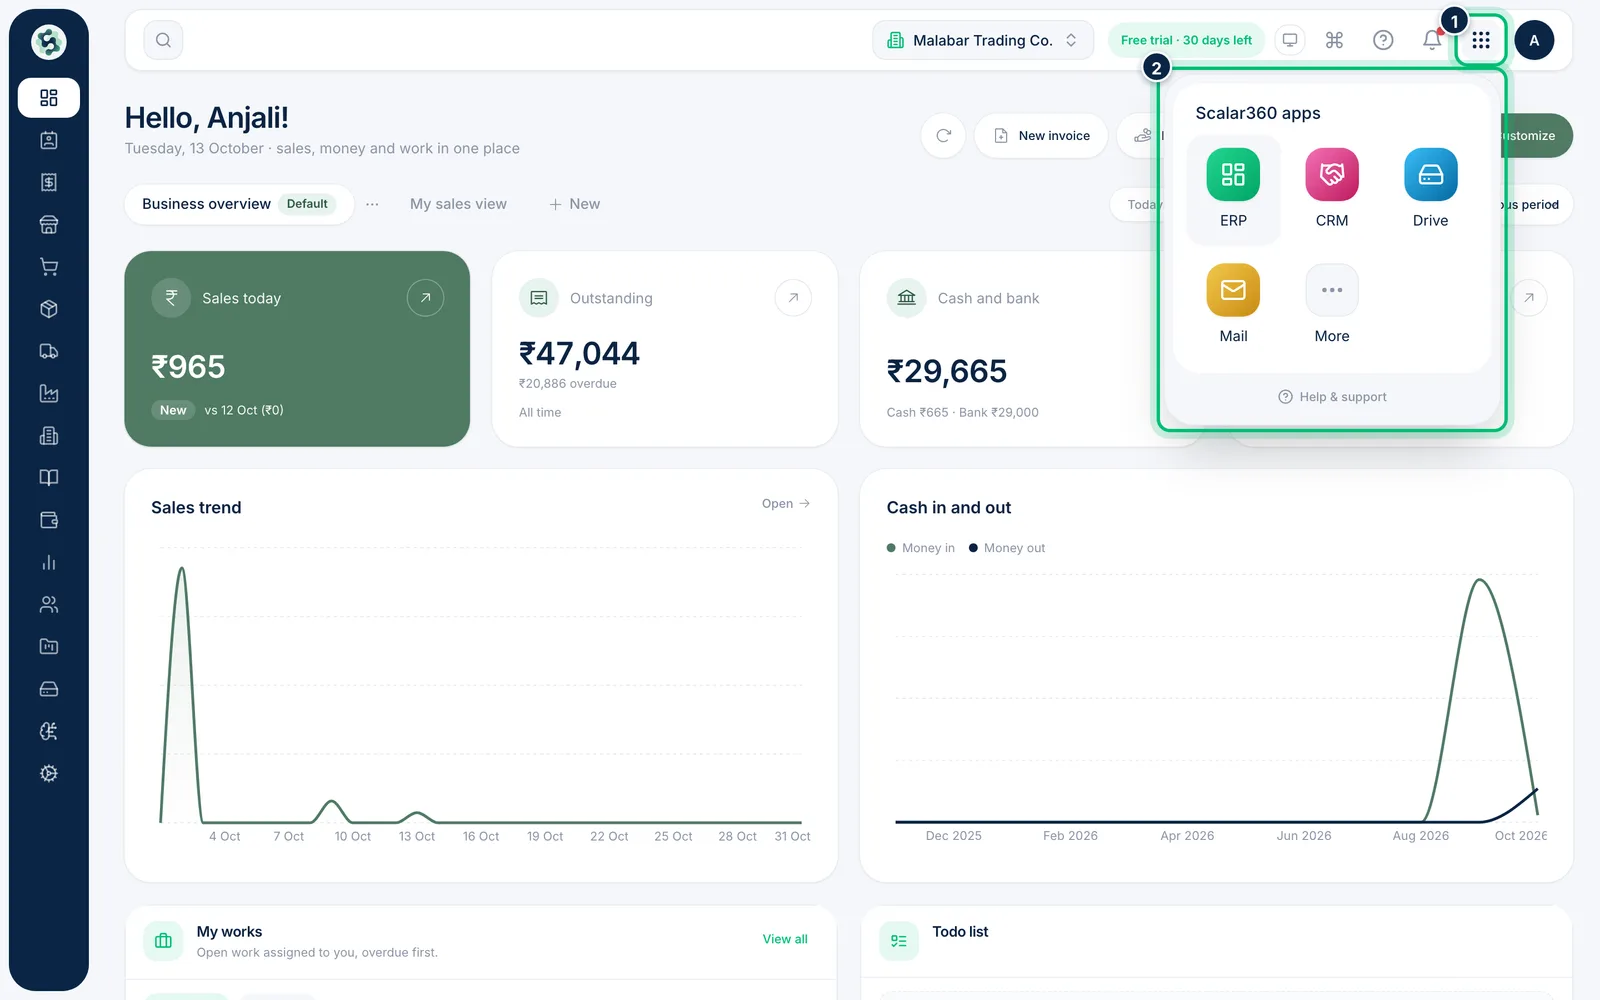Click the New invoice button

coord(1042,136)
